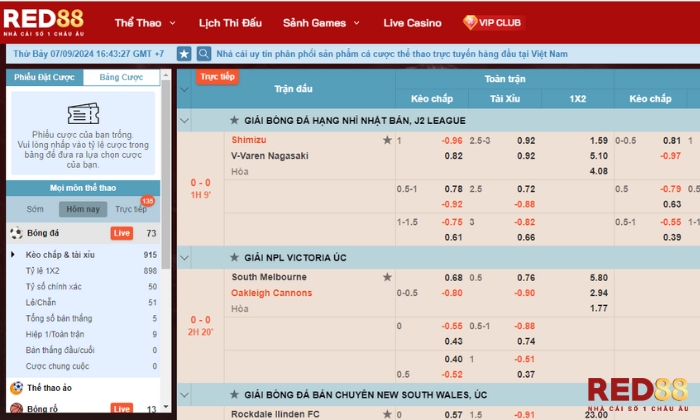Pick V-Varen Nagasaki 1X2 odds 5.10

[599, 156]
